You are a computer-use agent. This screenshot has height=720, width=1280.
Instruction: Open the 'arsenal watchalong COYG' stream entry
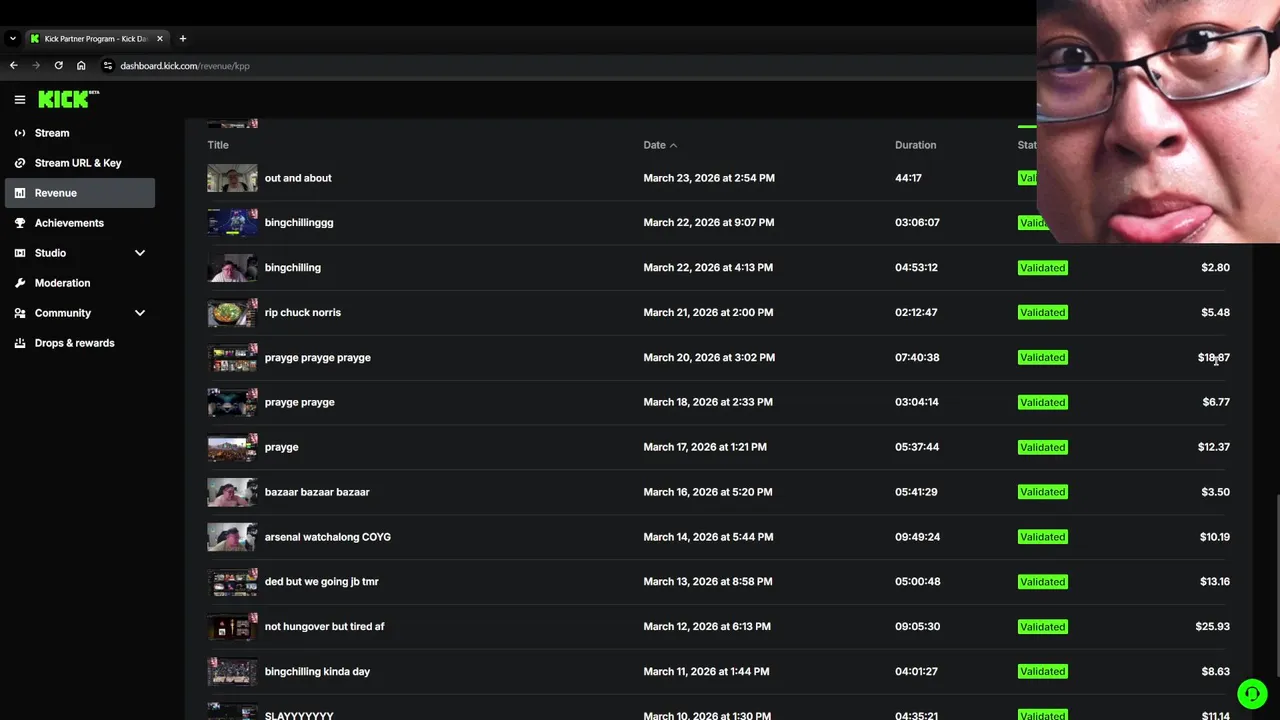[x=327, y=537]
